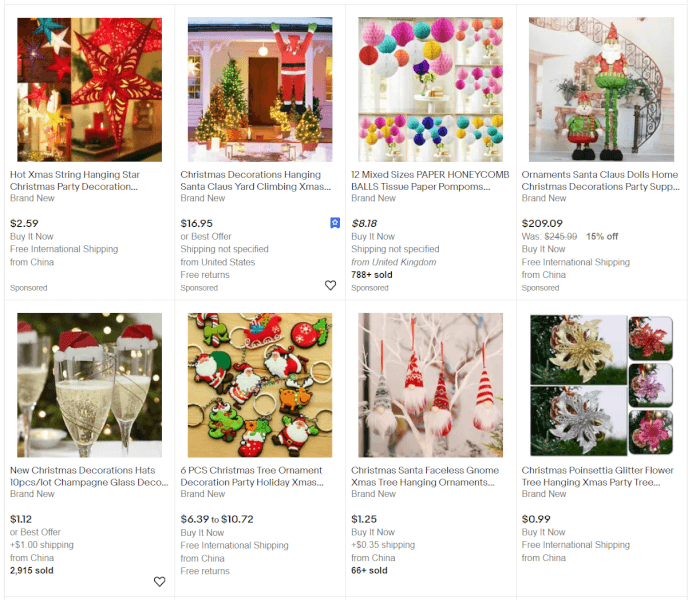View poinsettia glitter flower image
Screen dimensions: 692x600
[x=601, y=385]
